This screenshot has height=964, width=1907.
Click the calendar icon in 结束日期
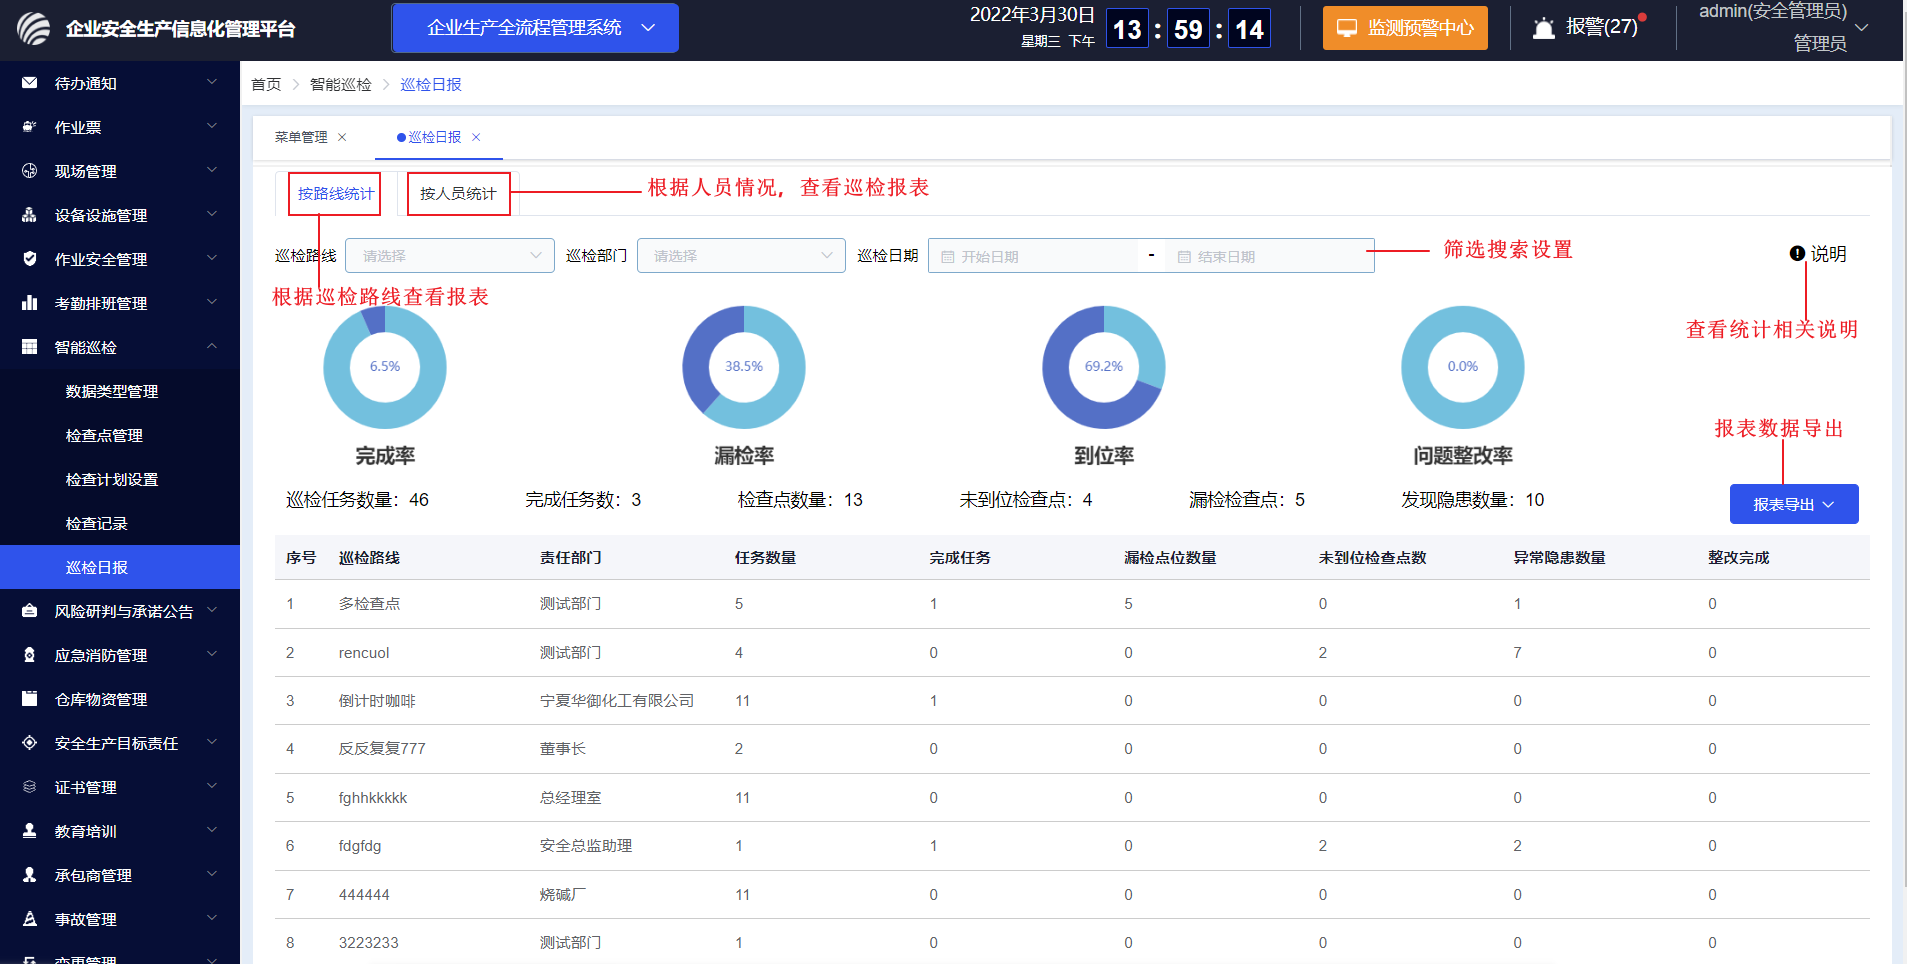point(1184,257)
